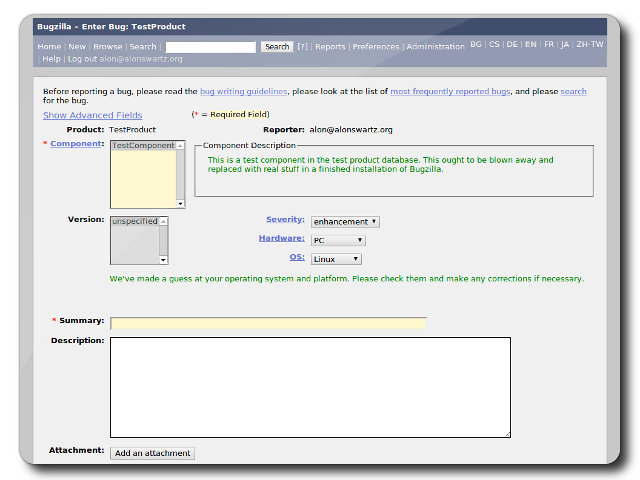Select TestComponent in the component list

point(142,146)
